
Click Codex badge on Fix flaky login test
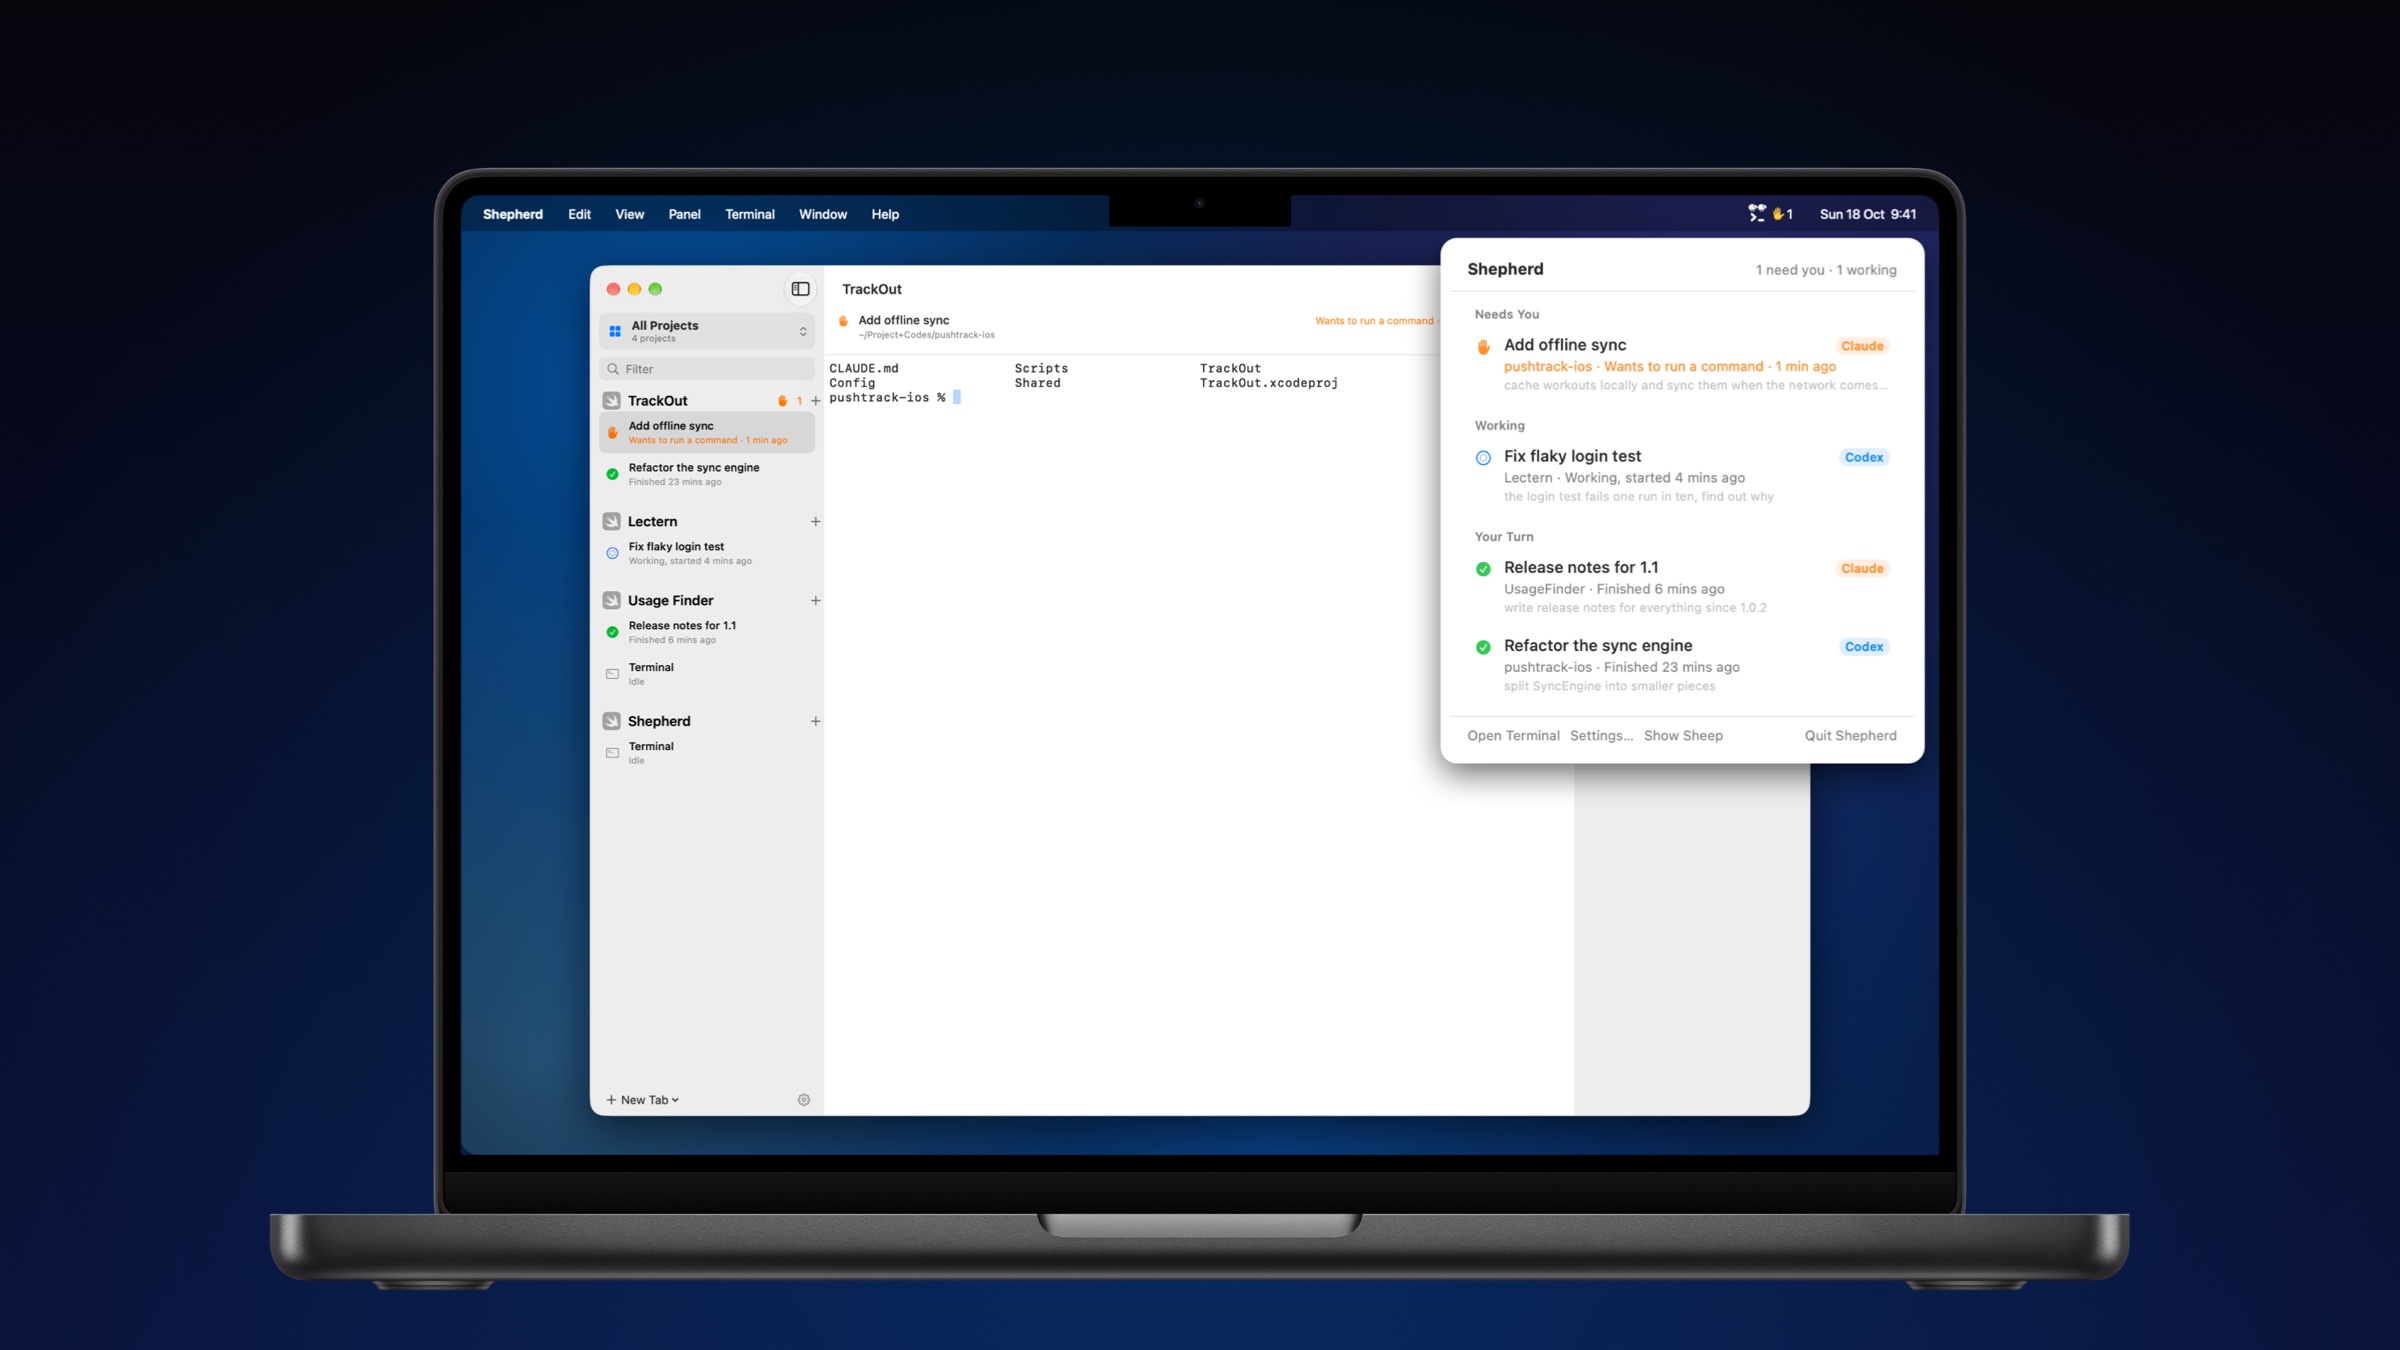(1863, 457)
